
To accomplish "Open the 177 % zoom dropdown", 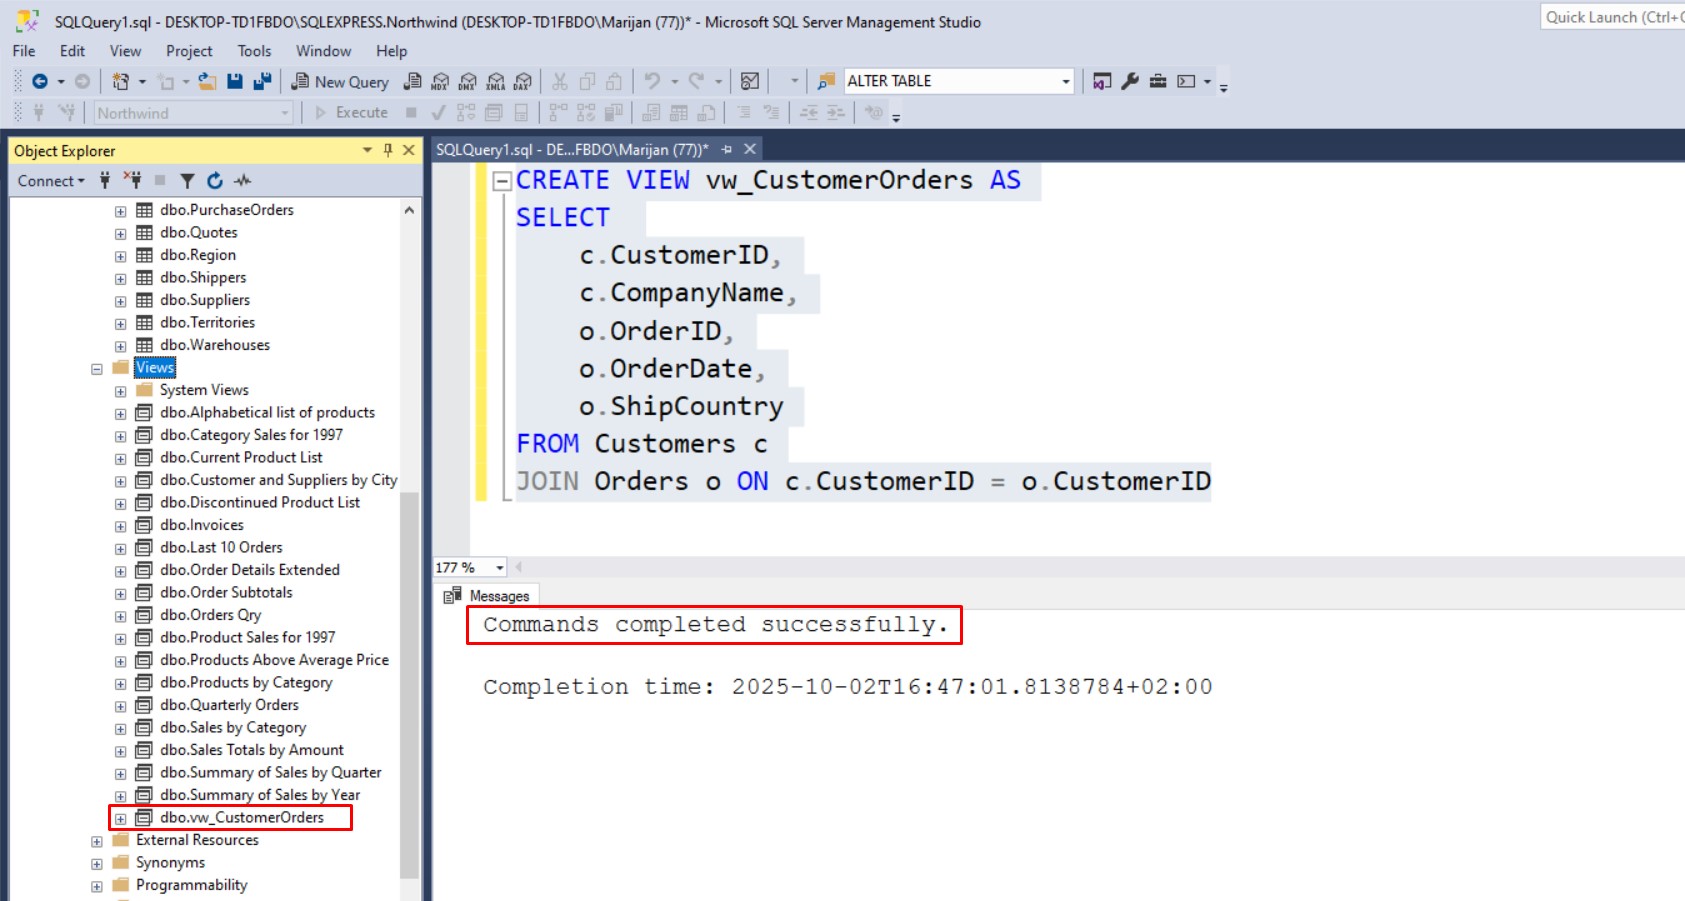I will point(499,568).
